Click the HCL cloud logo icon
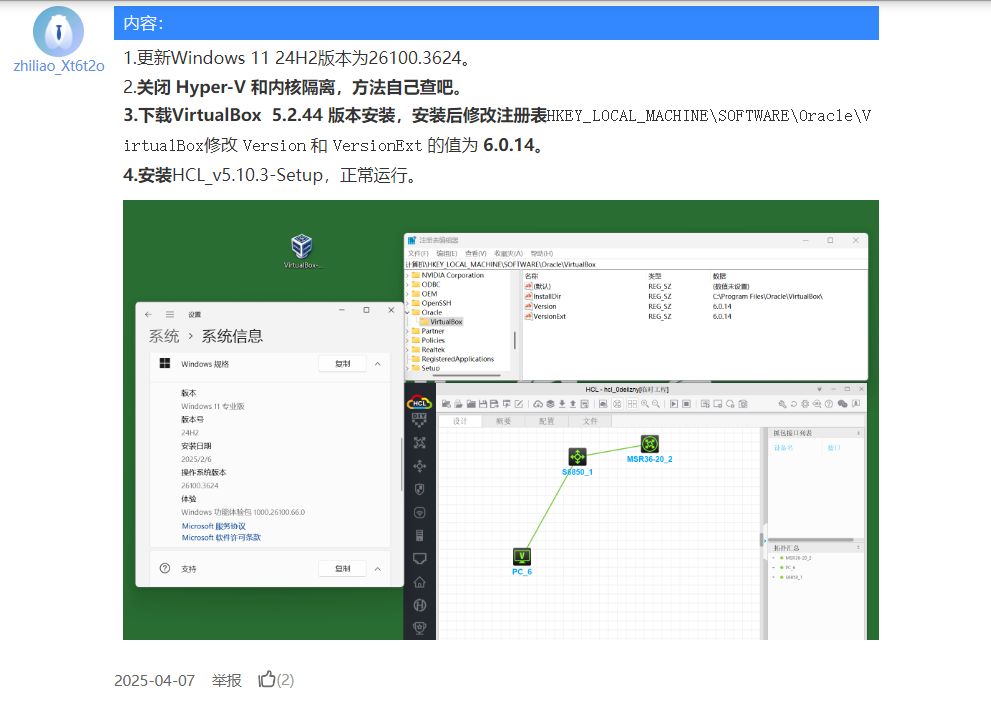This screenshot has height=707, width=991. pyautogui.click(x=419, y=403)
